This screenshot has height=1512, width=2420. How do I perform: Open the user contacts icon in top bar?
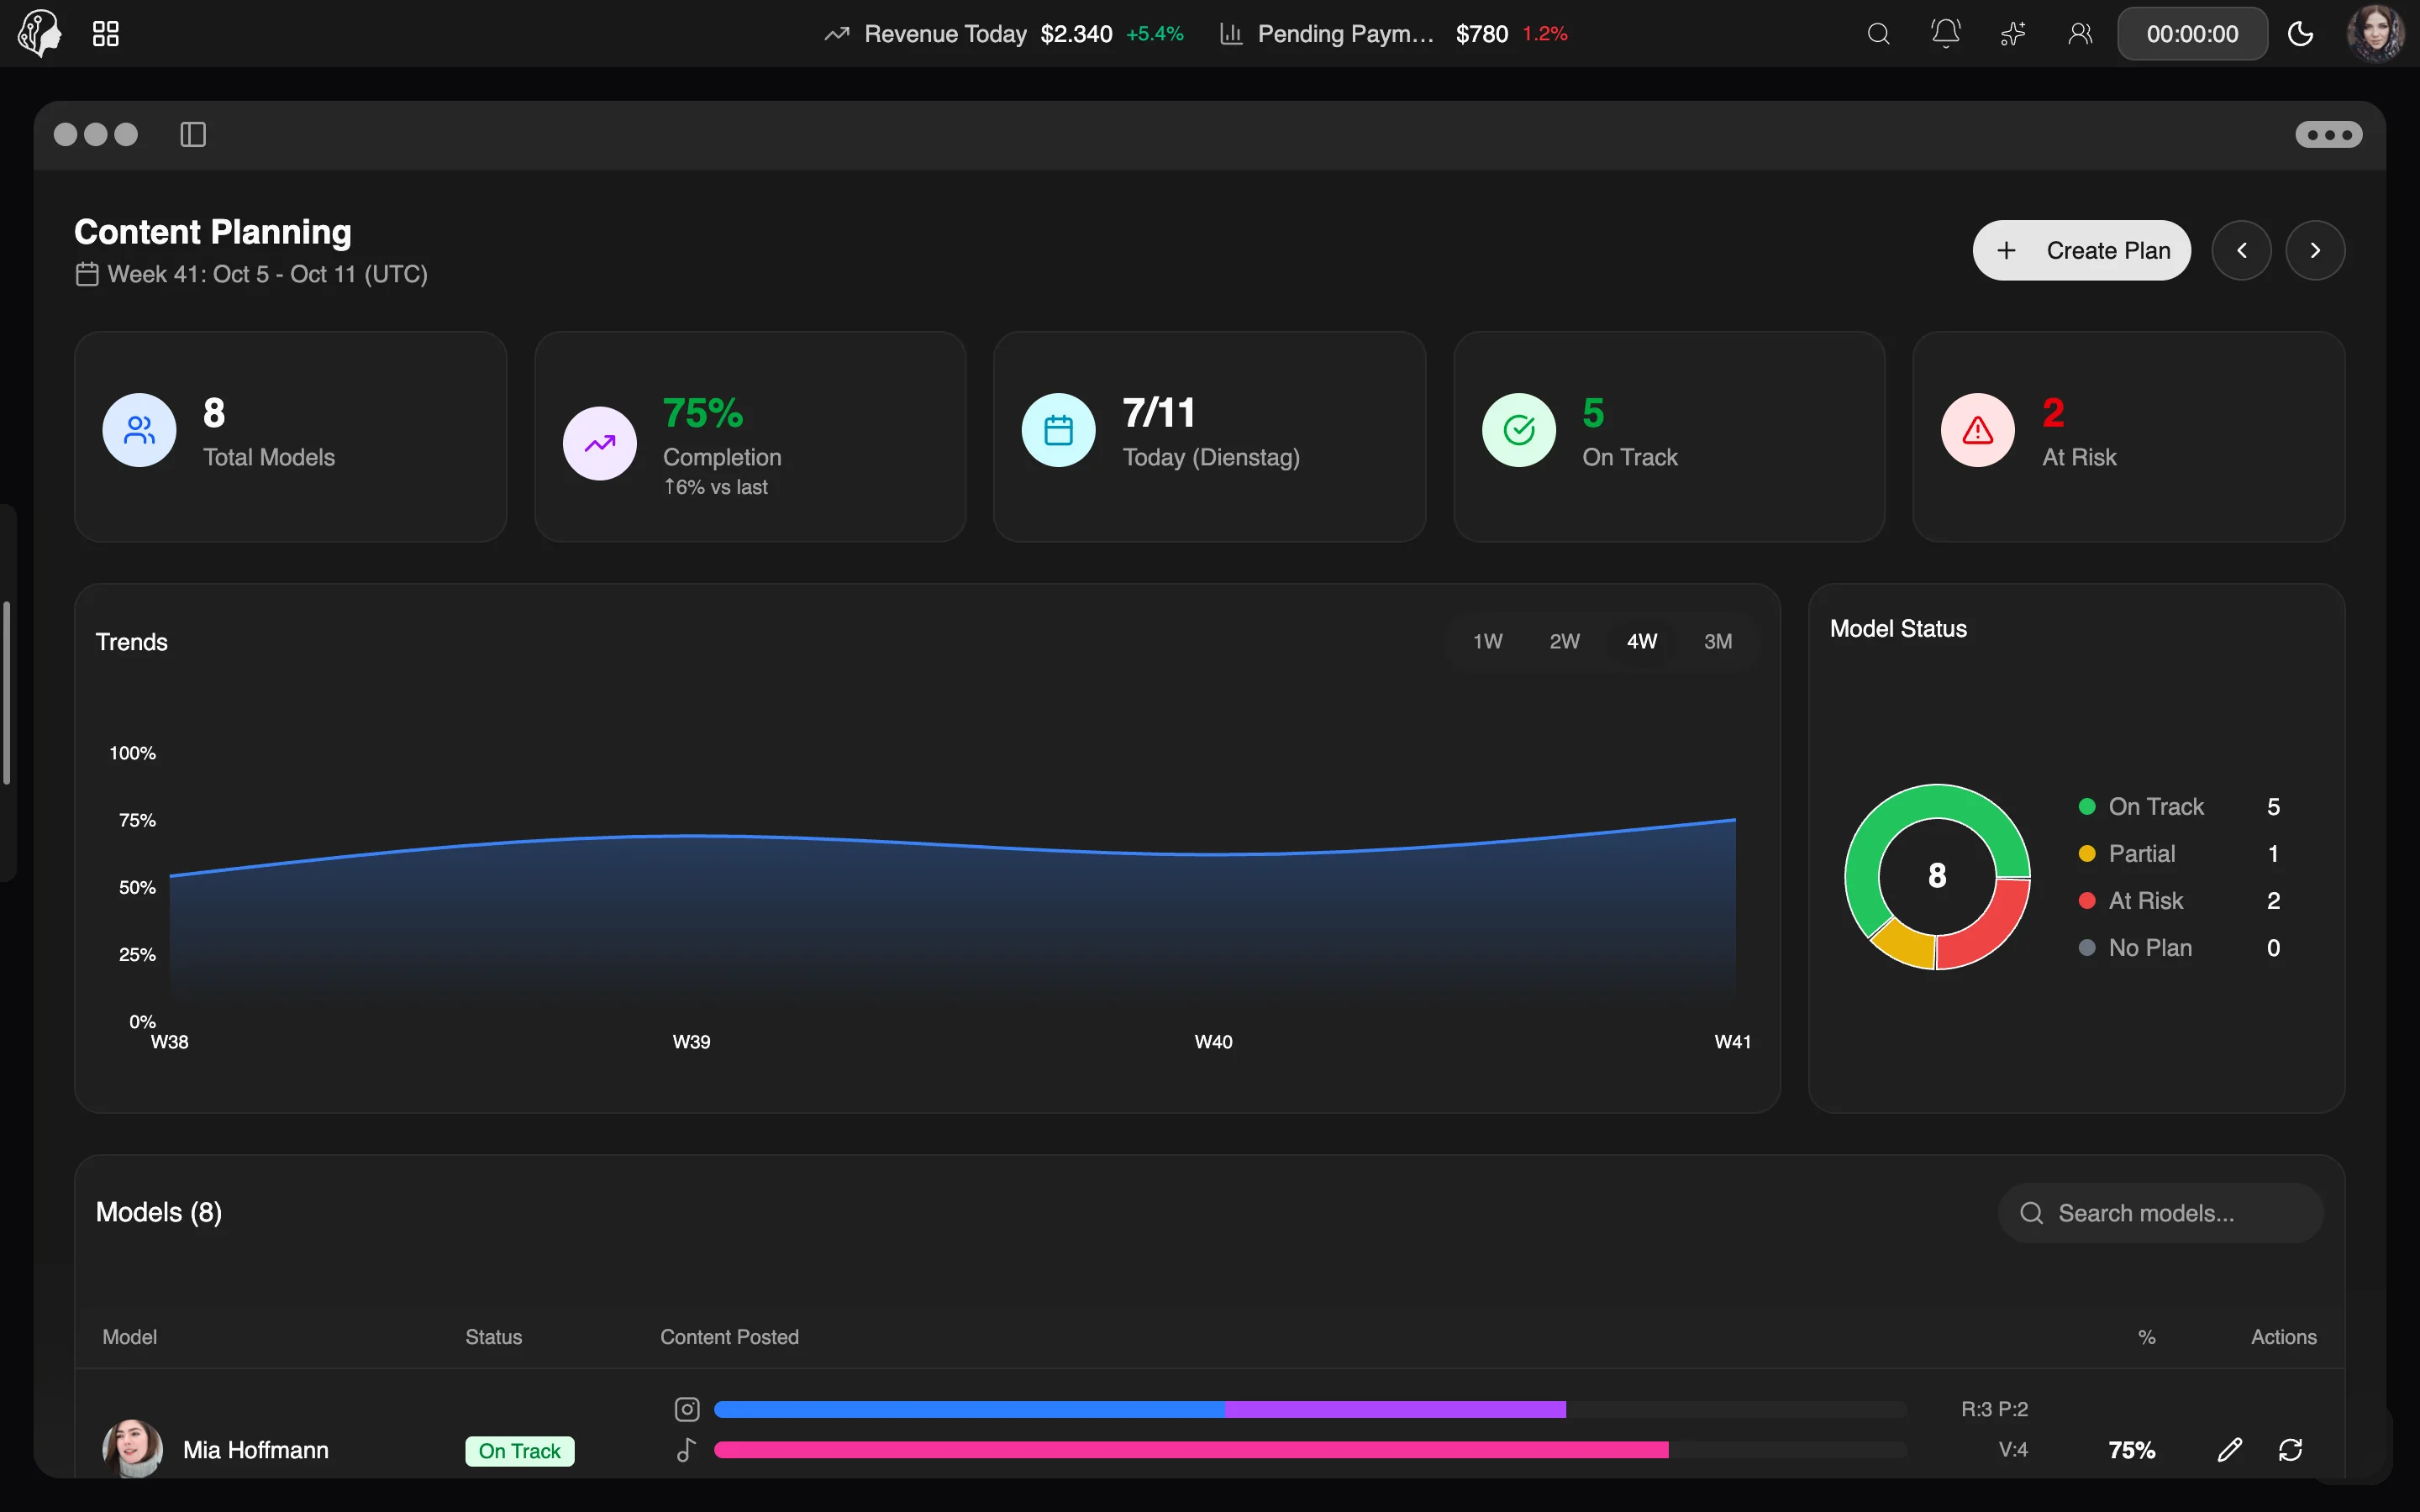tap(2080, 34)
